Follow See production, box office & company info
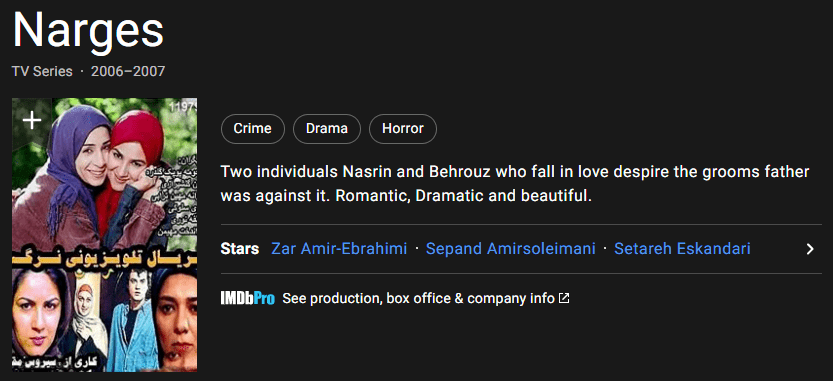833x381 pixels. tap(418, 299)
